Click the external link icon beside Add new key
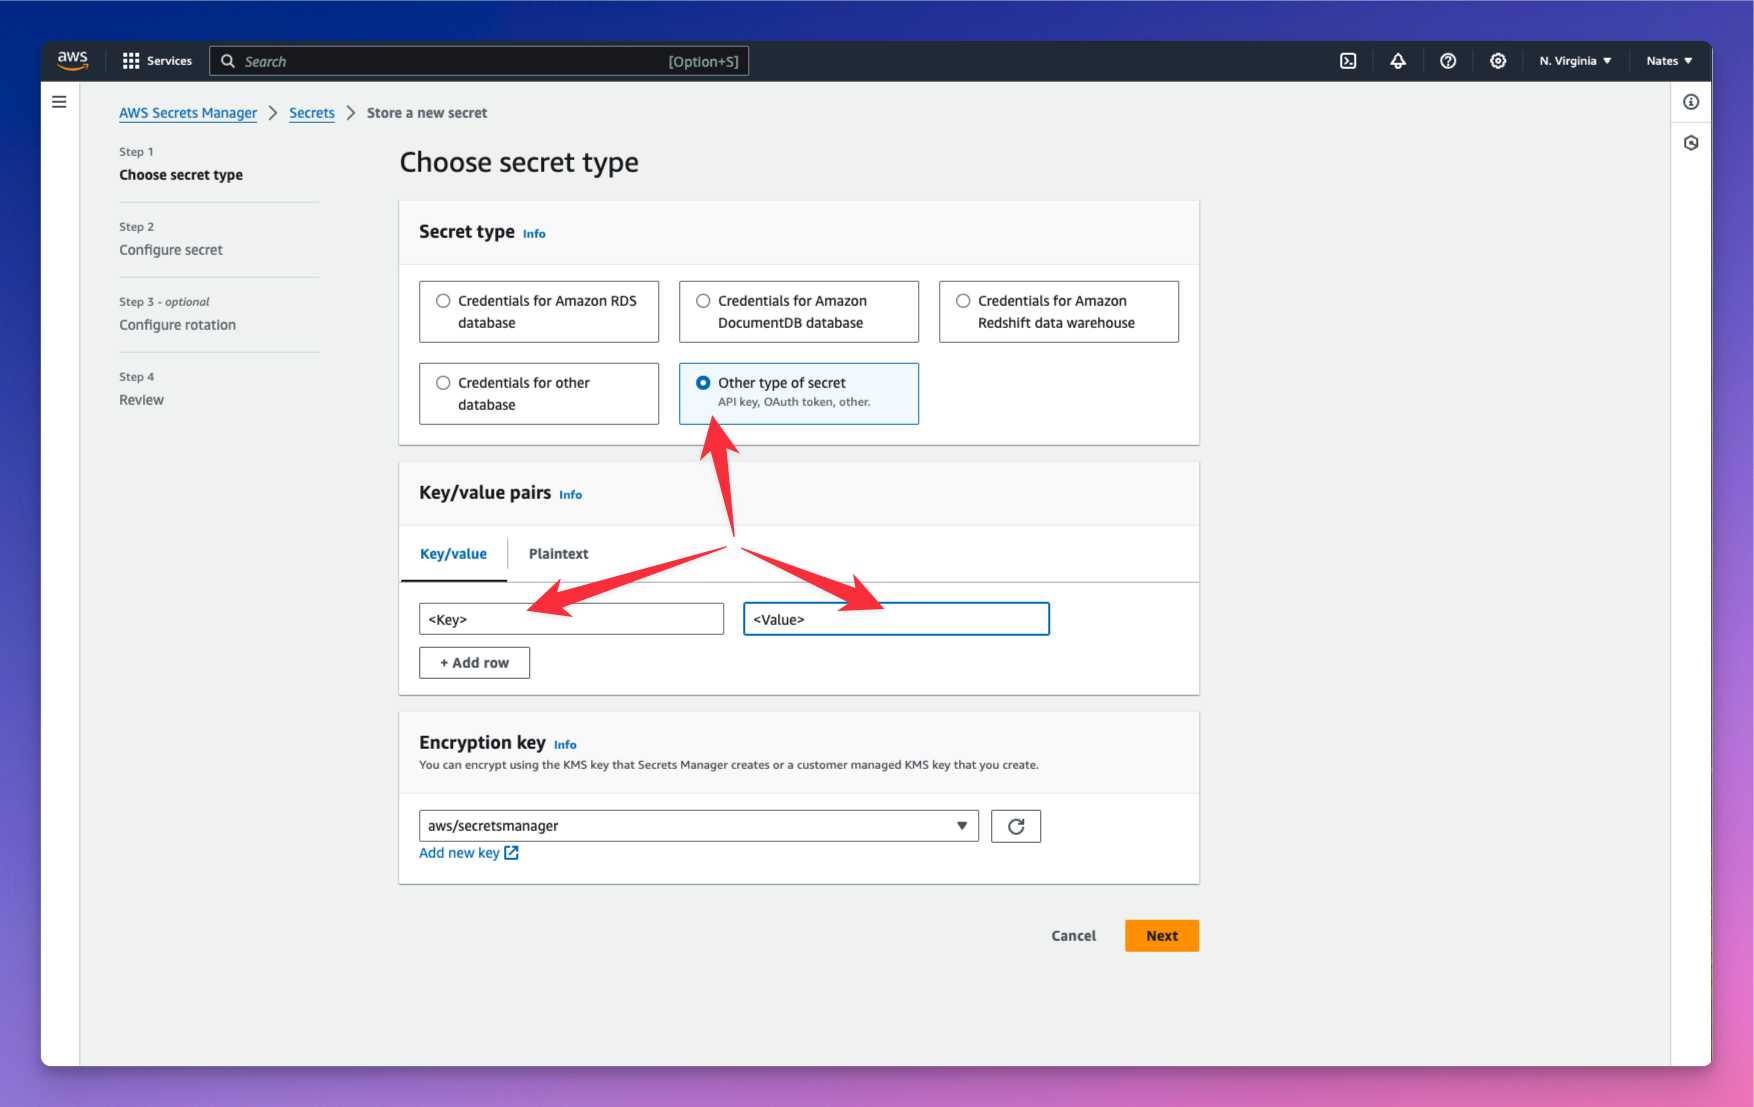This screenshot has height=1107, width=1754. pyautogui.click(x=511, y=853)
